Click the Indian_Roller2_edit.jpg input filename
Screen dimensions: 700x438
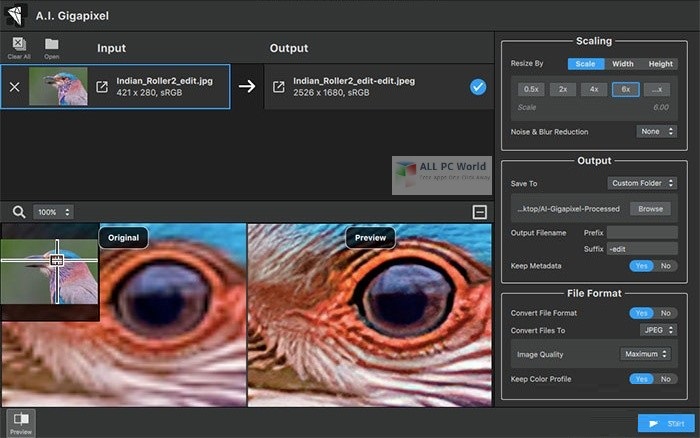pos(165,81)
